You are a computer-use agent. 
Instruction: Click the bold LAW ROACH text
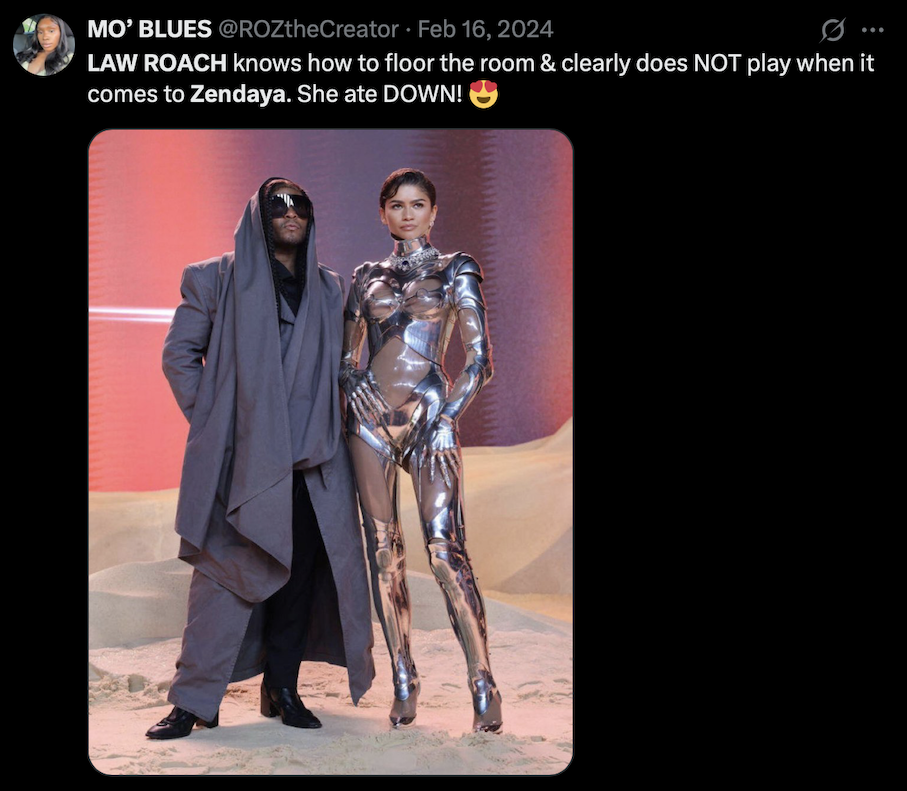(x=157, y=63)
